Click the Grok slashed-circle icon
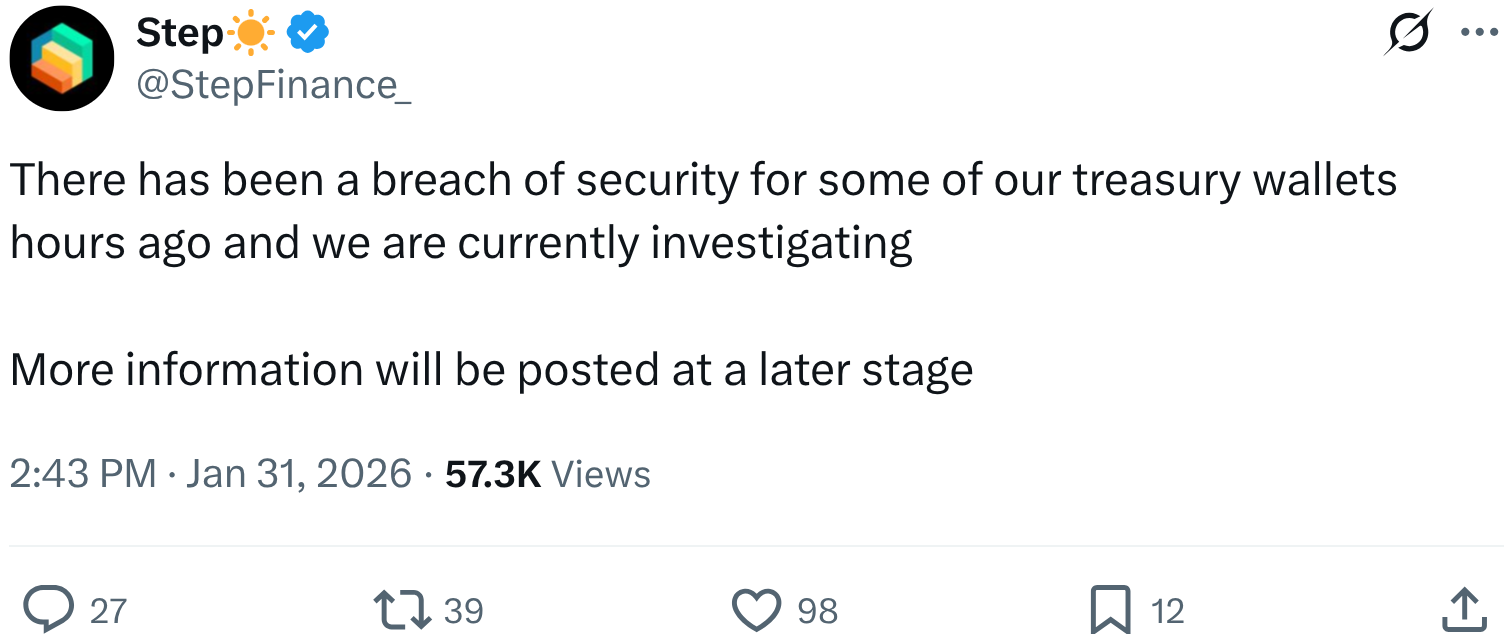This screenshot has height=634, width=1504. [1408, 34]
